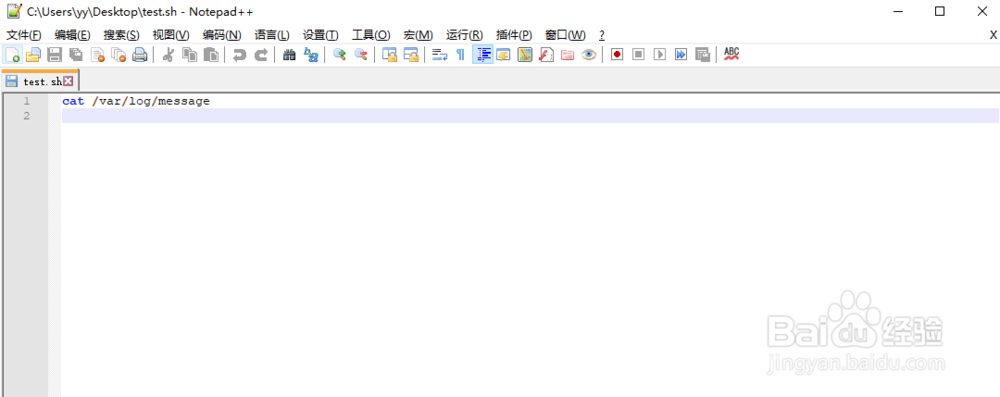Toggle Folder as Workspace panel icon
Viewport: 1000px width, 397px height.
[x=568, y=55]
